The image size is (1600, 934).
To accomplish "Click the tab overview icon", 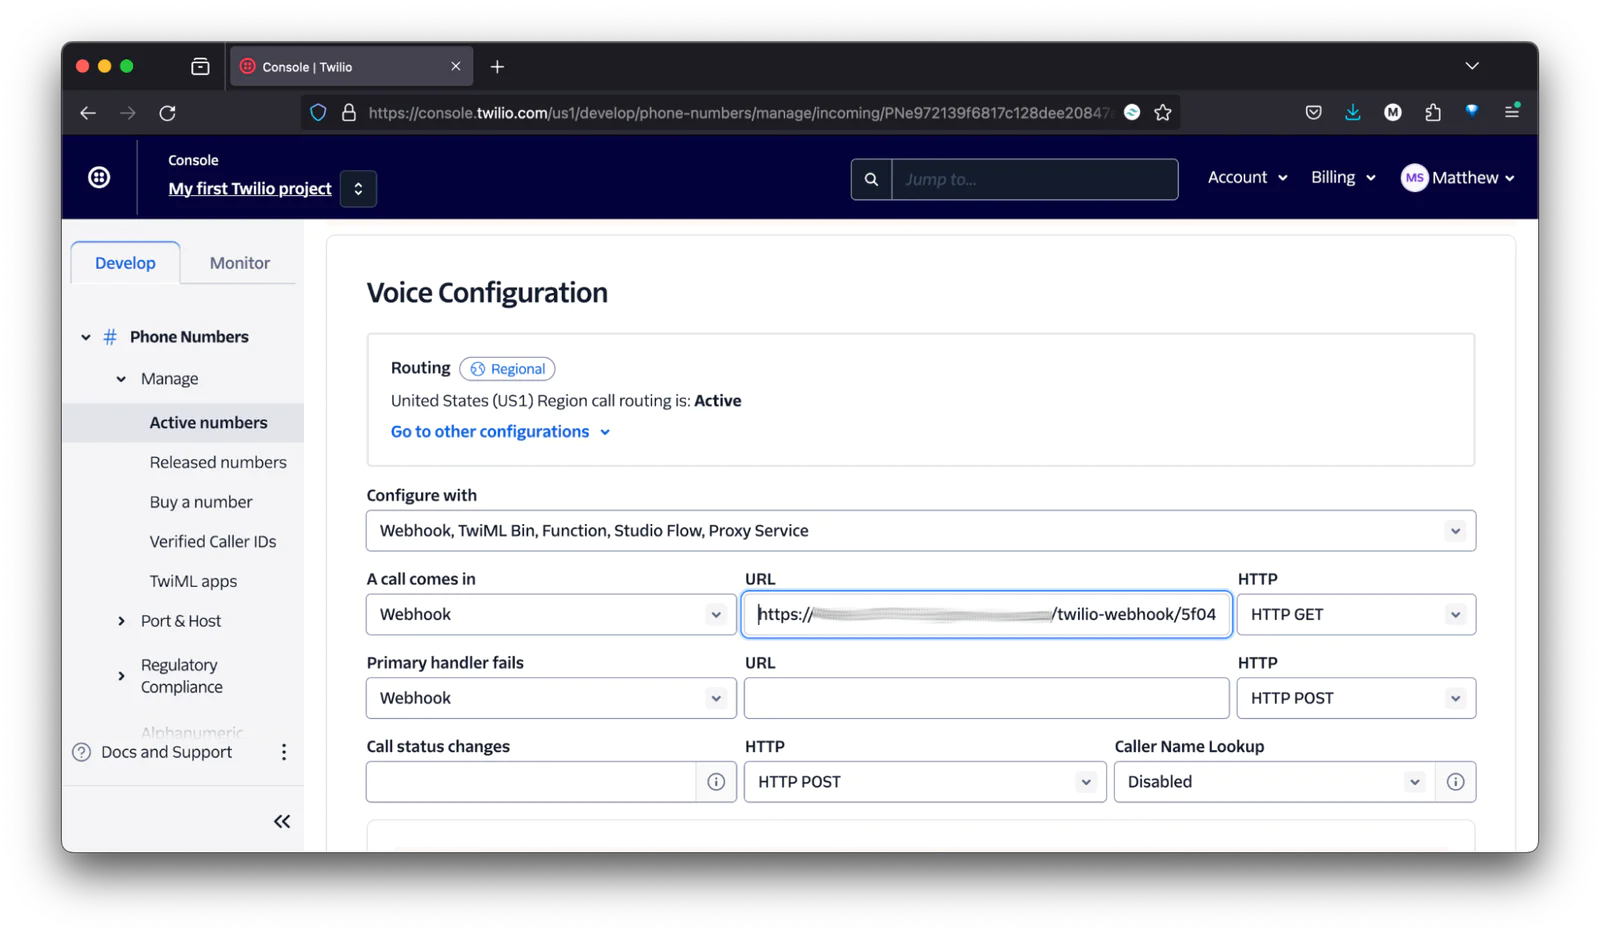I will pyautogui.click(x=200, y=67).
